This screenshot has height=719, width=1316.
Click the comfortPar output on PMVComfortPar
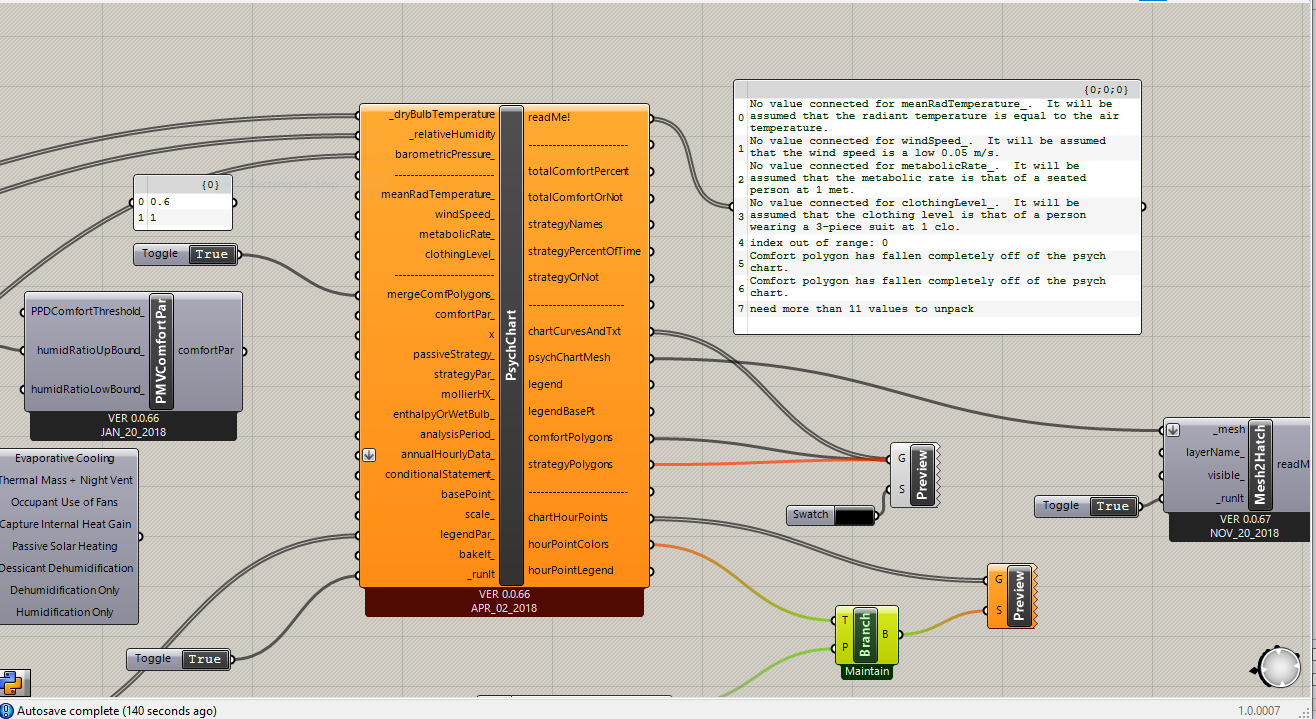click(x=205, y=350)
